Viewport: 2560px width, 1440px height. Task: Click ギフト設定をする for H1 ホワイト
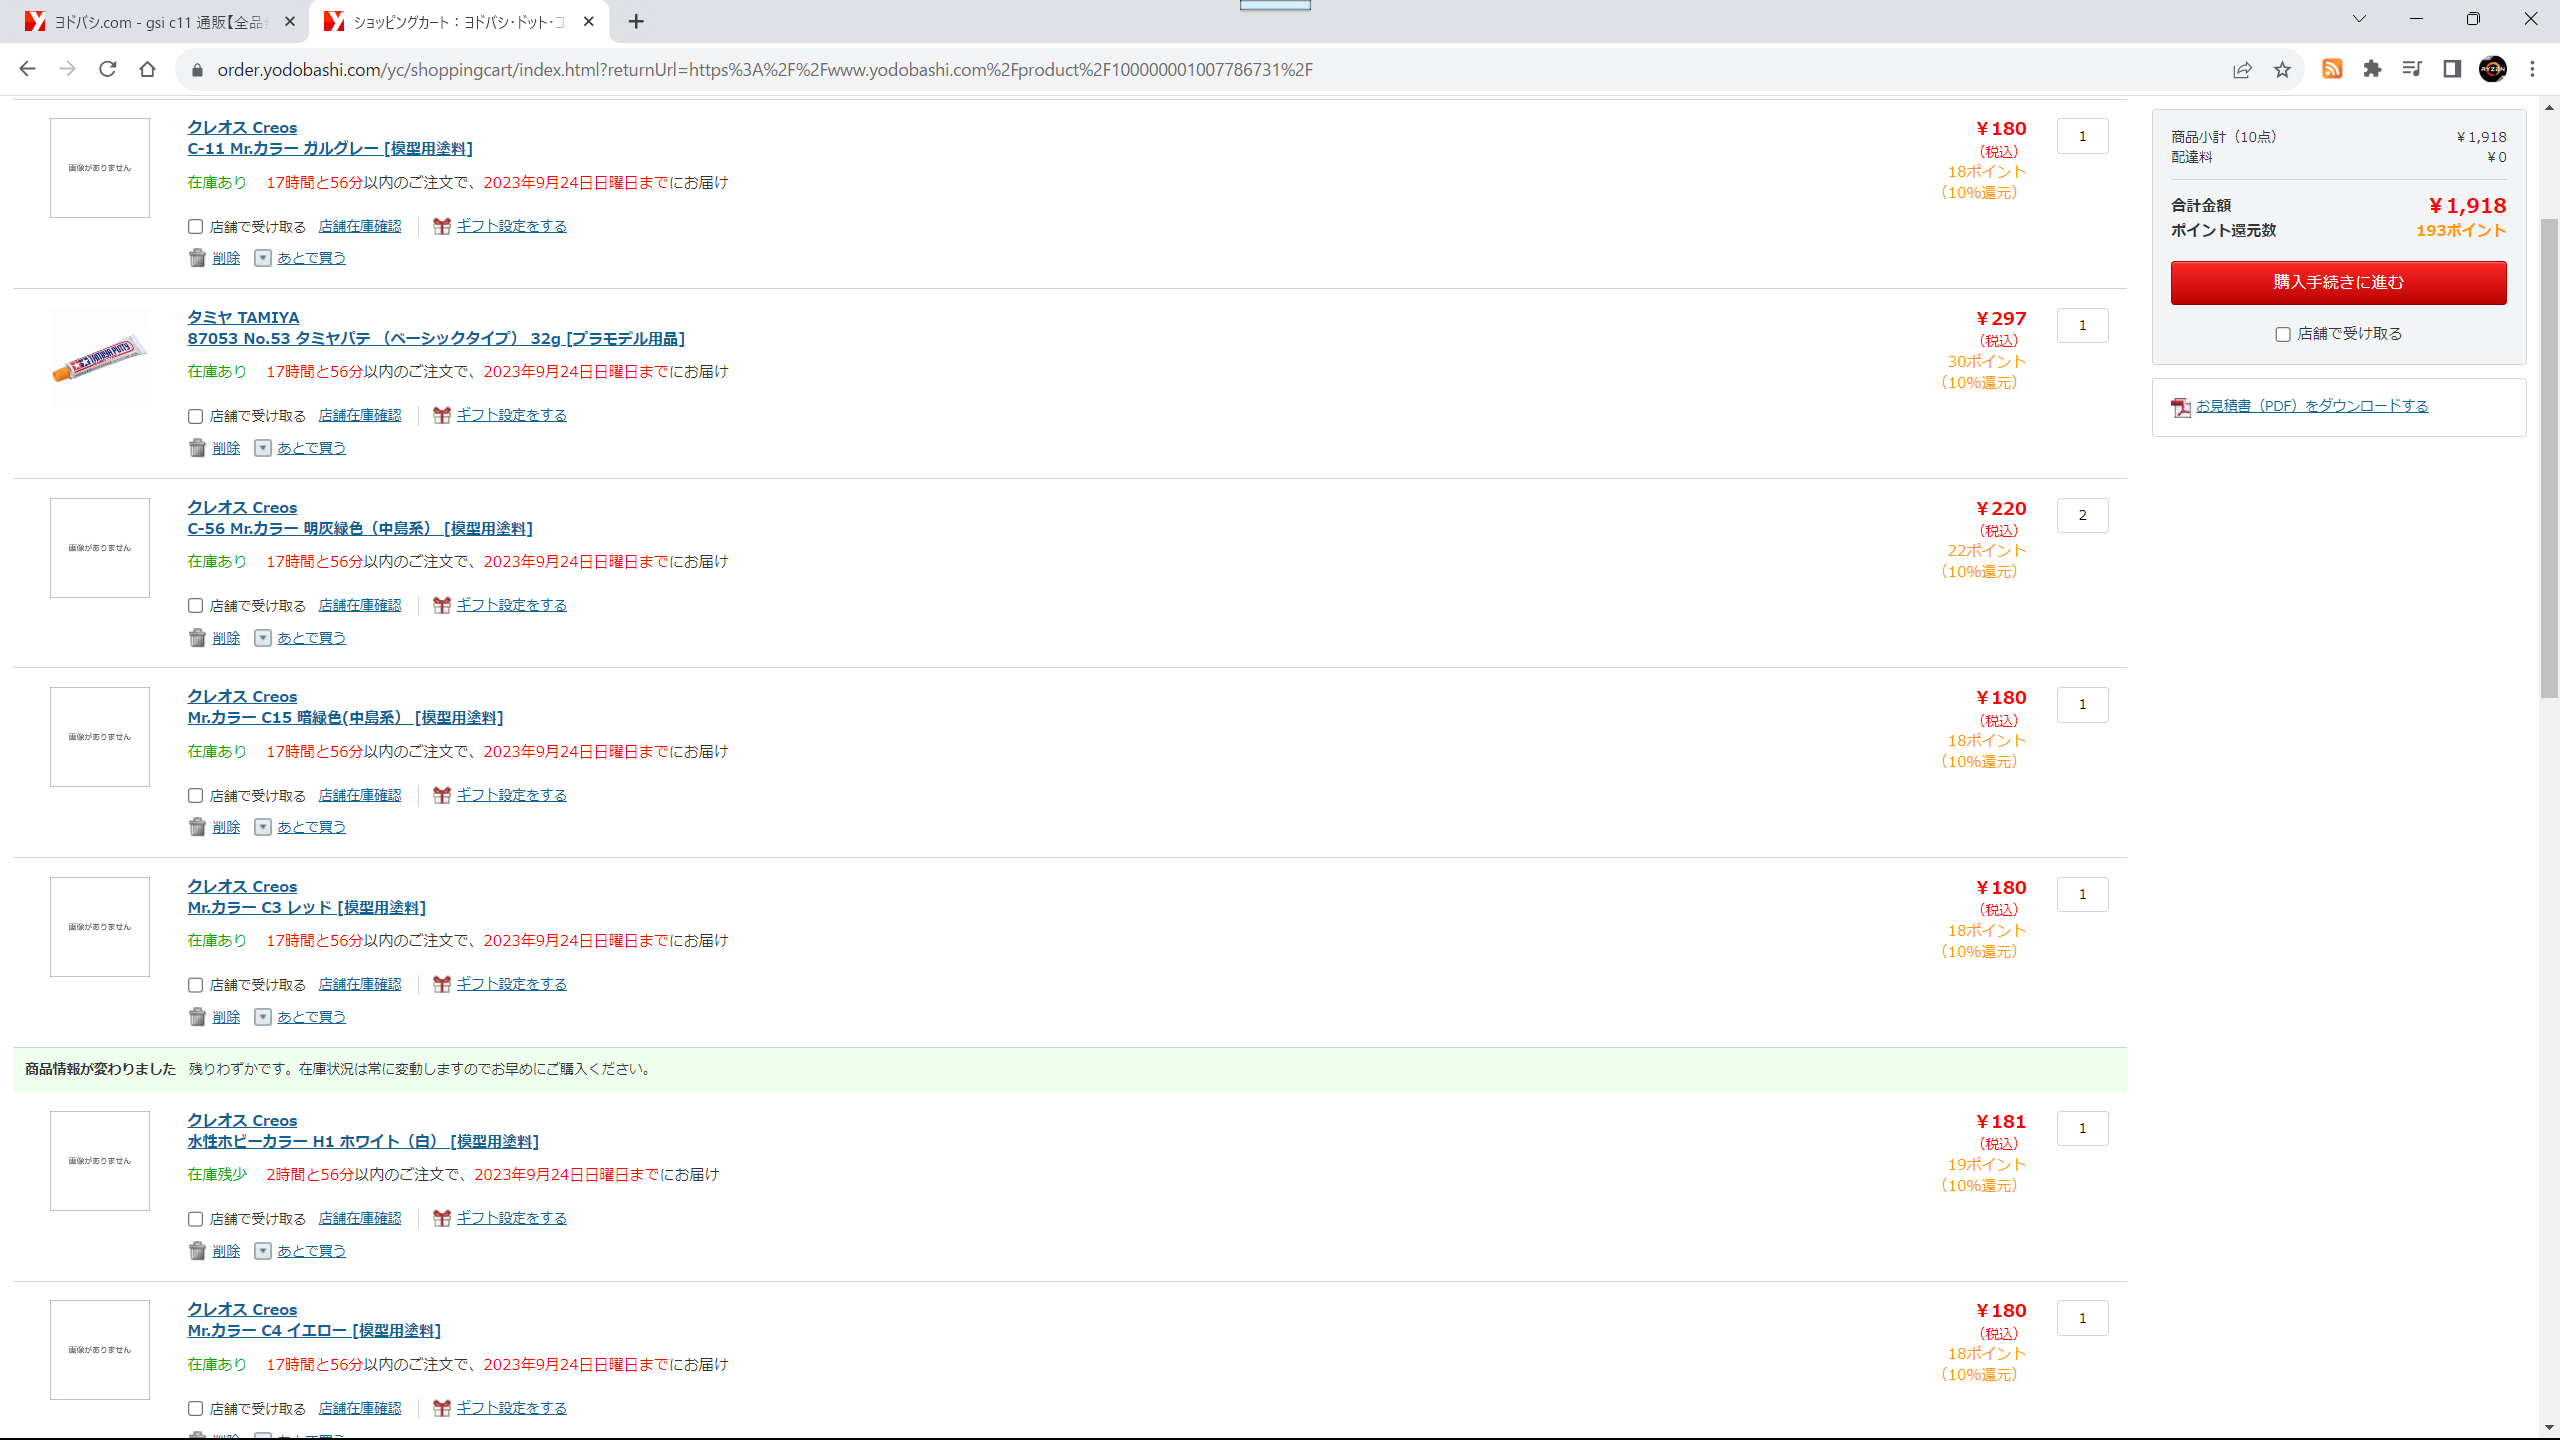pyautogui.click(x=512, y=1218)
